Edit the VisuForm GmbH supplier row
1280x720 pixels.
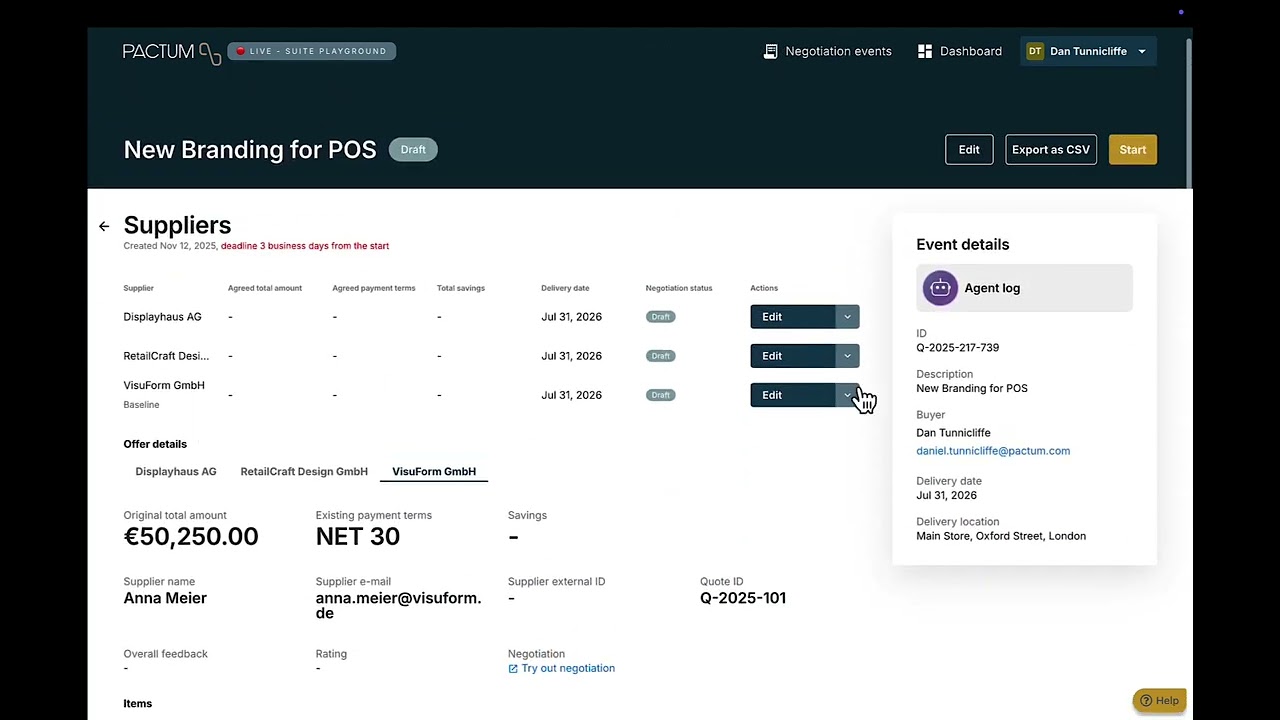pyautogui.click(x=793, y=395)
